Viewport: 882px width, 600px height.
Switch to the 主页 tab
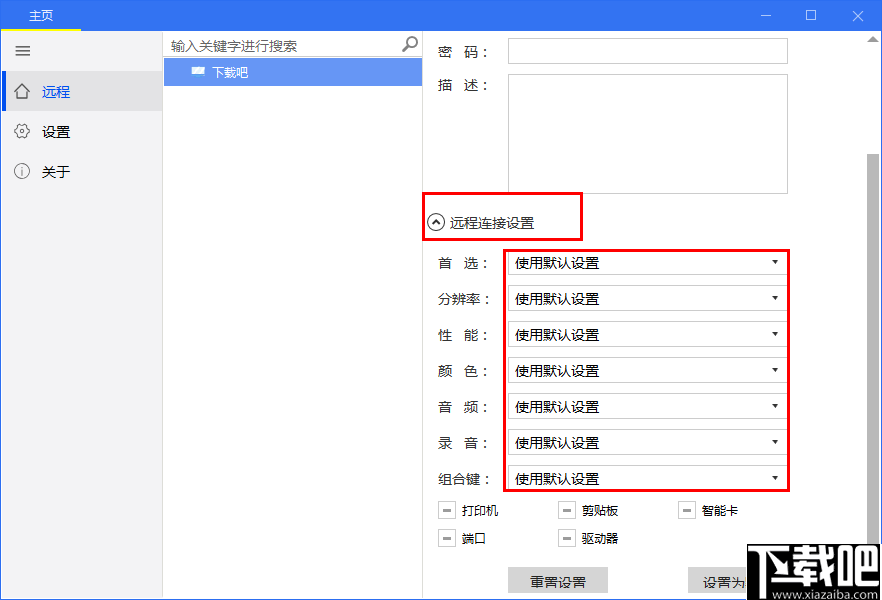coord(40,15)
